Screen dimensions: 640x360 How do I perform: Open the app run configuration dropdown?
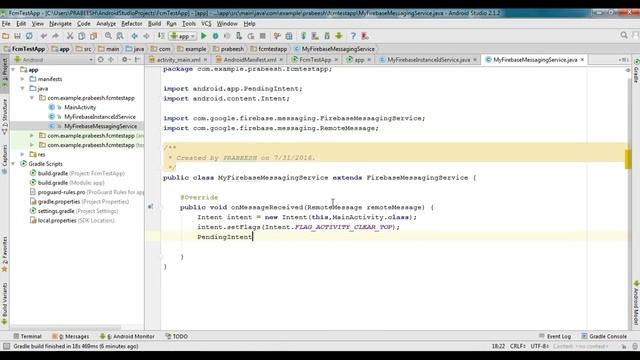tap(183, 36)
